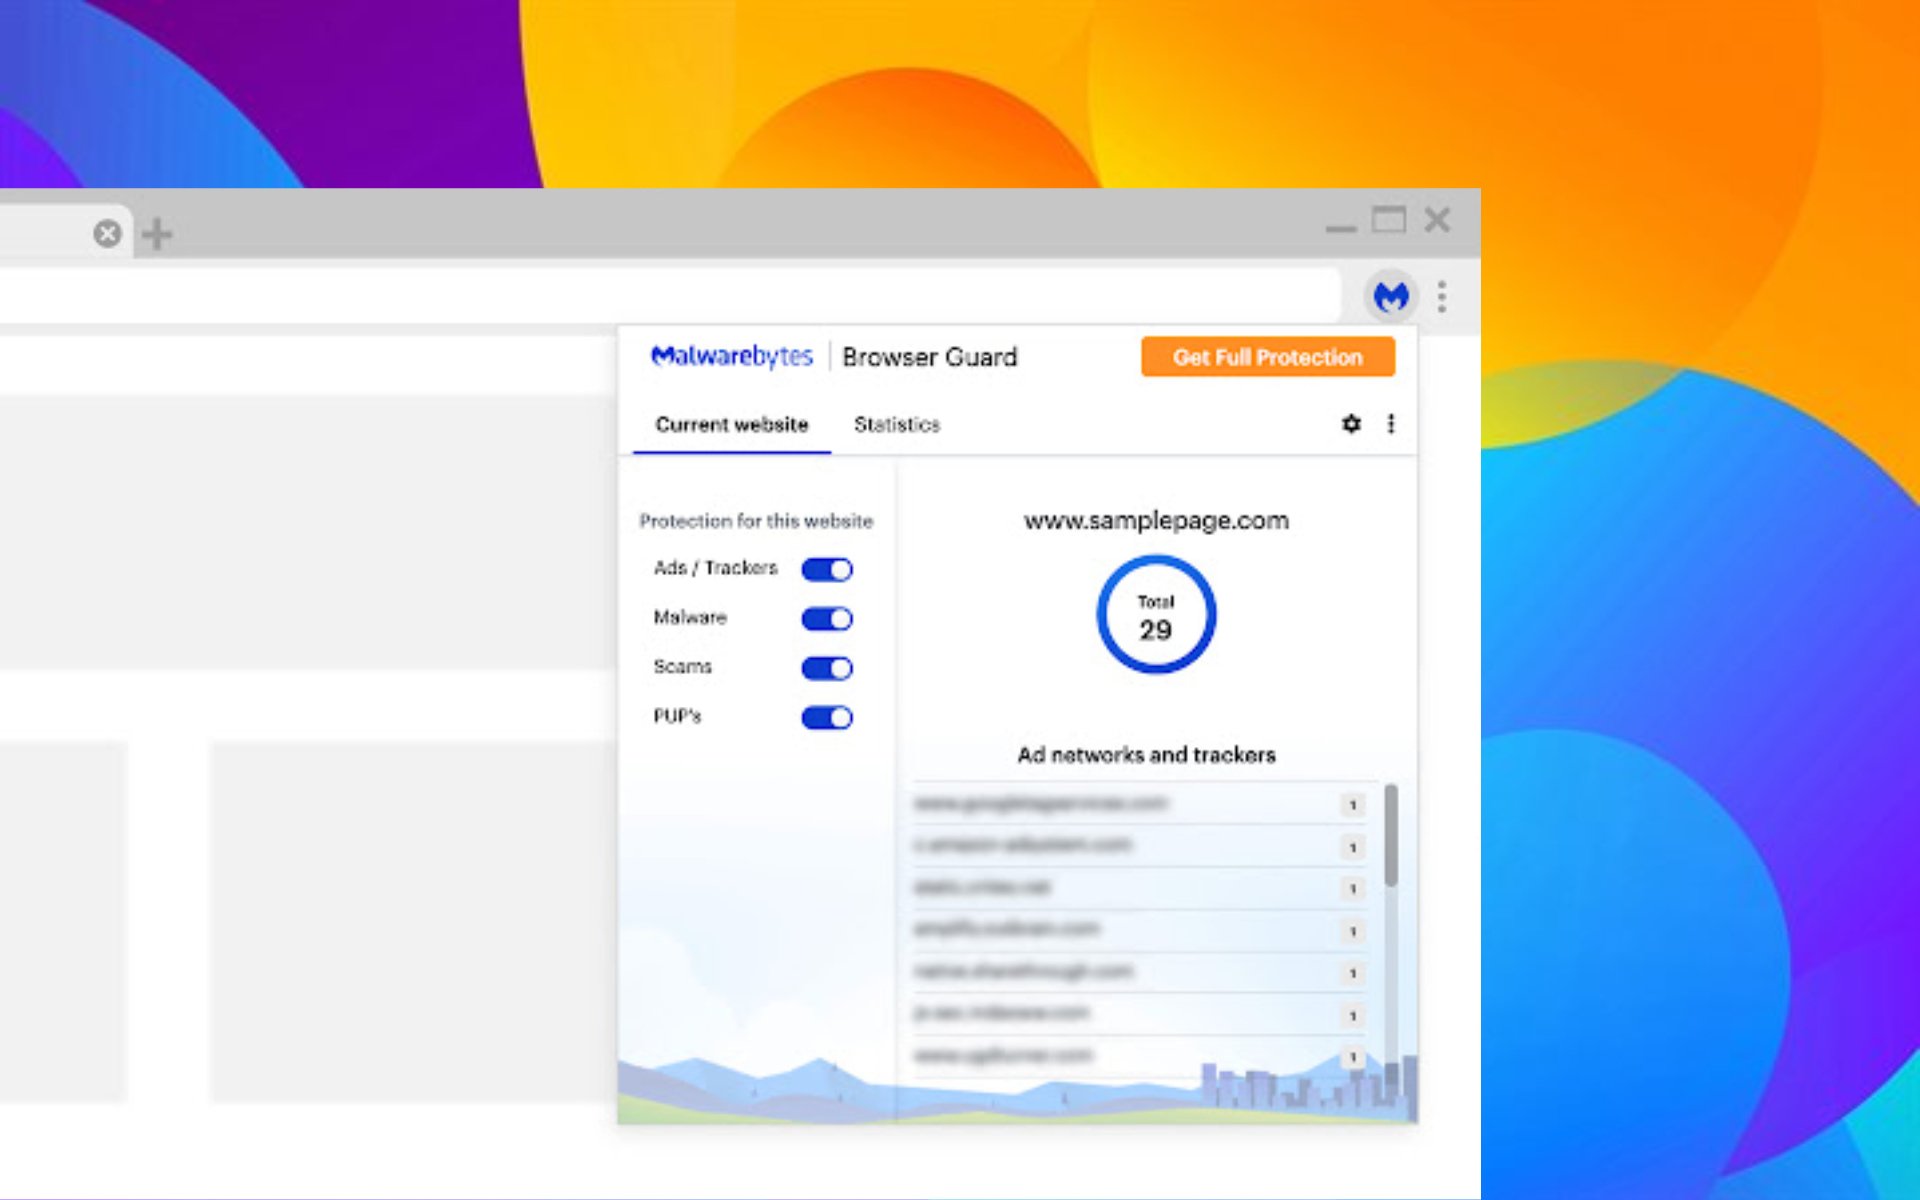Toggle Malware protection switch
Image resolution: width=1920 pixels, height=1200 pixels.
pos(827,619)
